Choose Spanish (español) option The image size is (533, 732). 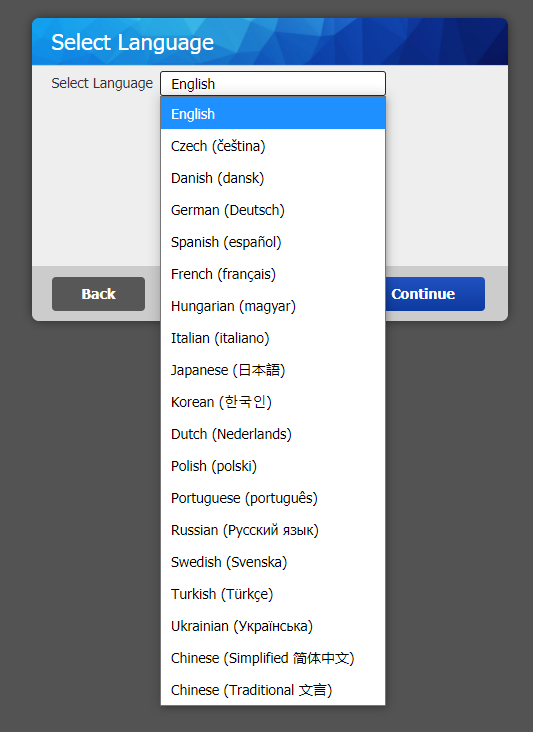(x=273, y=242)
